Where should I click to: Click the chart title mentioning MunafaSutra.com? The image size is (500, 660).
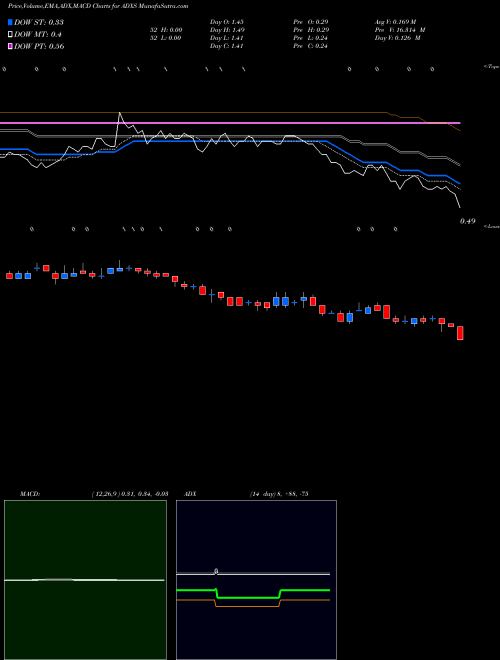click(98, 6)
